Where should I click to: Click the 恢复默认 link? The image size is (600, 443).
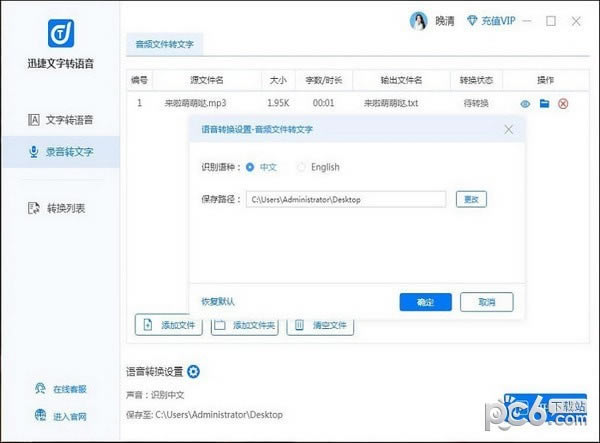(218, 301)
